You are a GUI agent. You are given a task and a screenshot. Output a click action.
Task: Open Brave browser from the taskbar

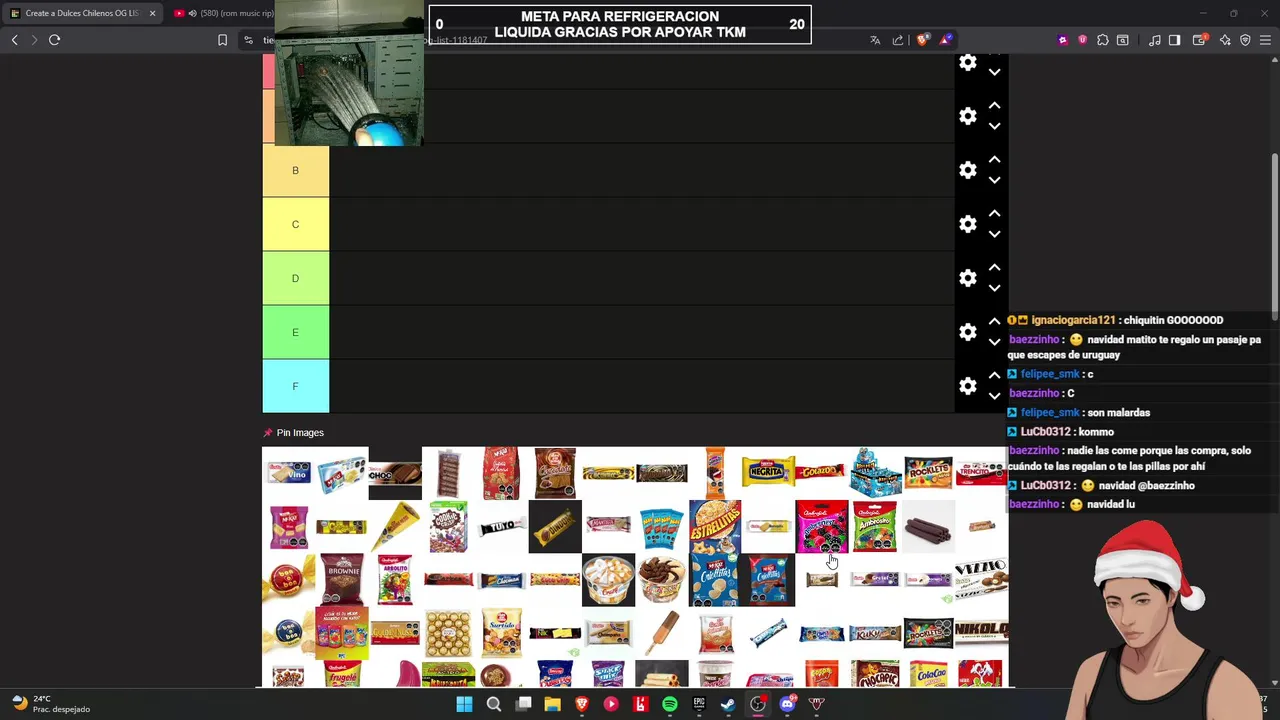pyautogui.click(x=582, y=704)
